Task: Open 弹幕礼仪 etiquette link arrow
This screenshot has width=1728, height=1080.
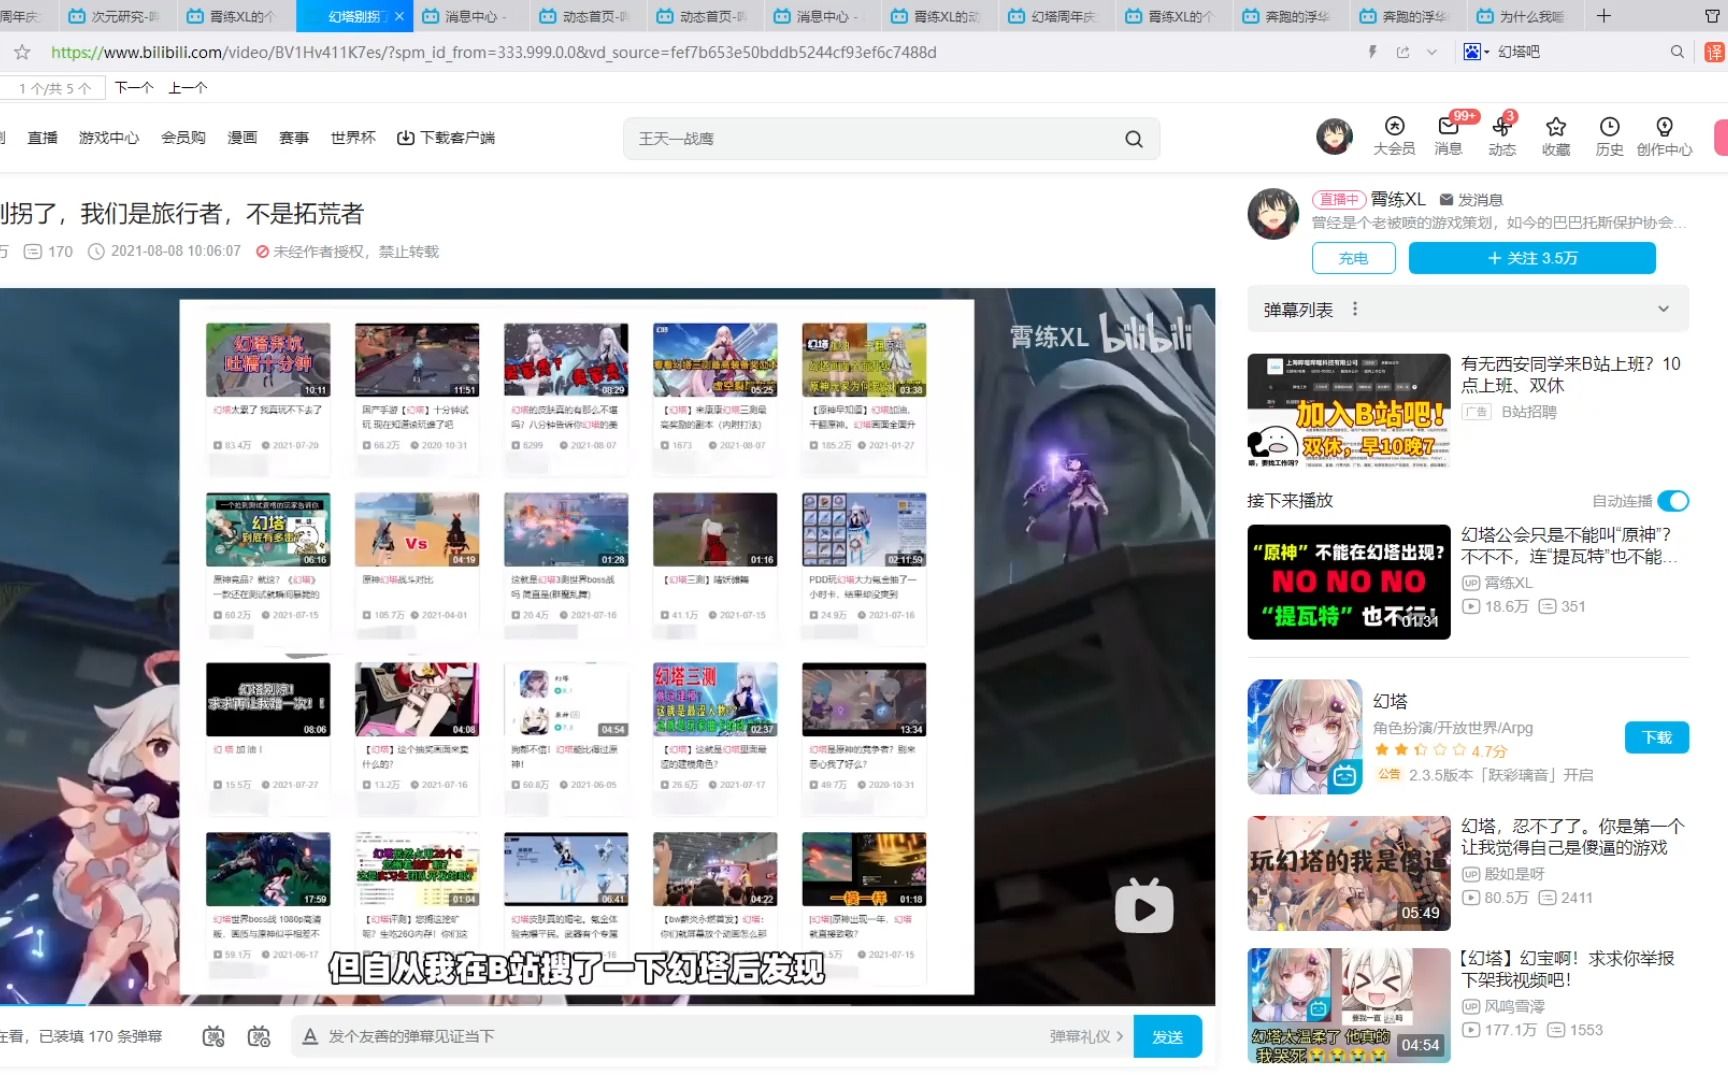Action: point(1119,1037)
